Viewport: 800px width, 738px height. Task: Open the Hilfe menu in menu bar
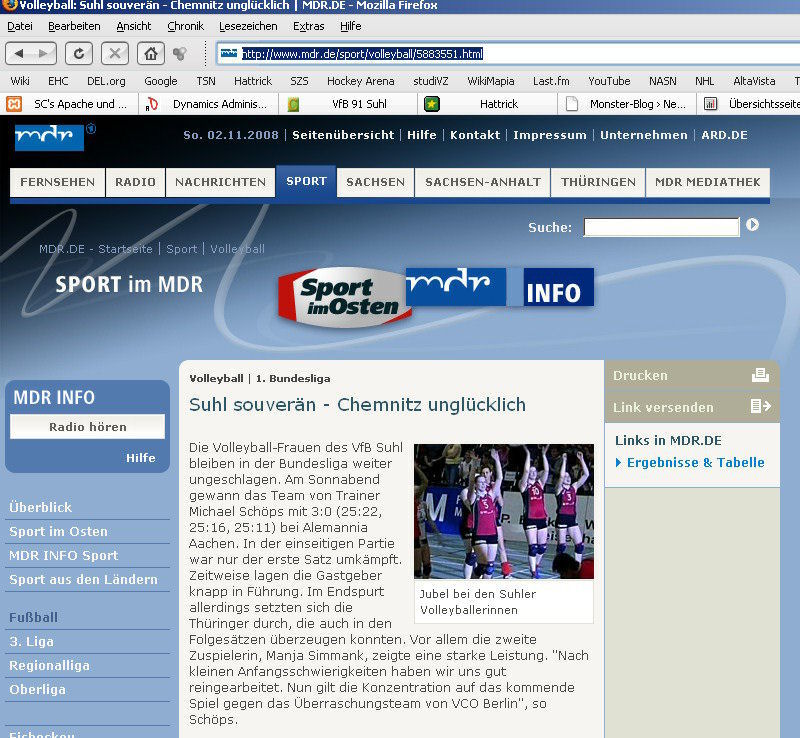[x=351, y=26]
